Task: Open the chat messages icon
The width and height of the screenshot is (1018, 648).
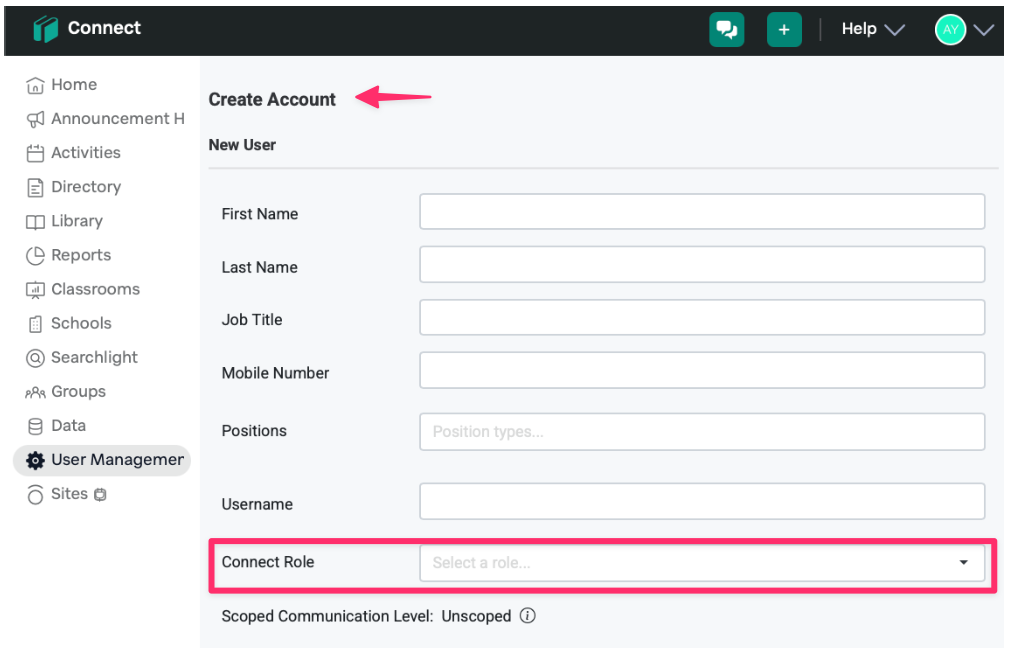Action: point(726,30)
